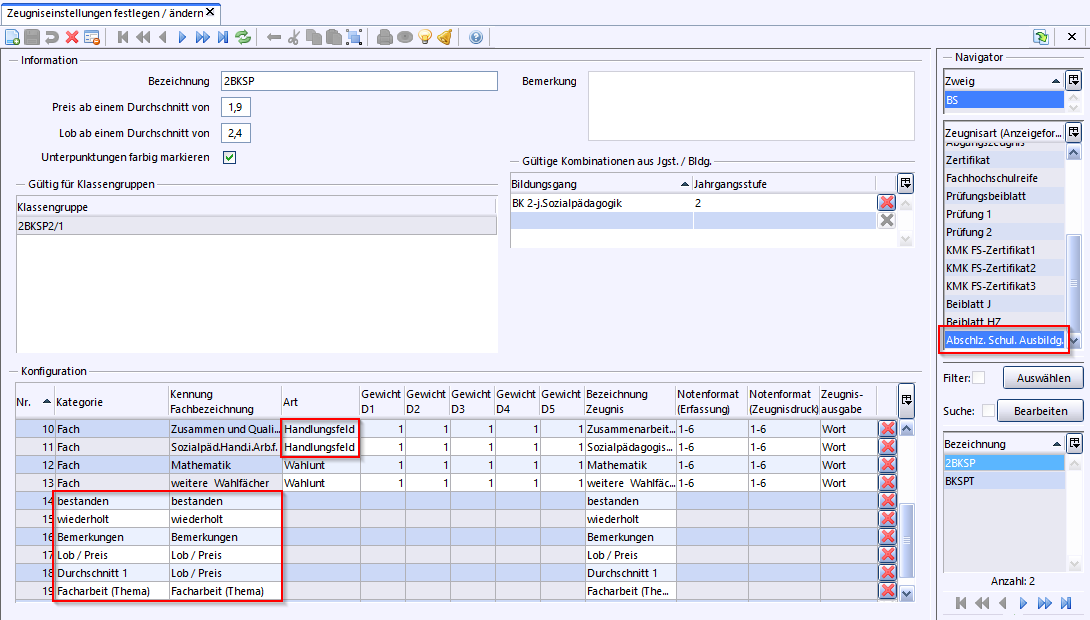Tick the Suche checkbox in Navigator
The height and width of the screenshot is (620, 1090).
tap(988, 411)
